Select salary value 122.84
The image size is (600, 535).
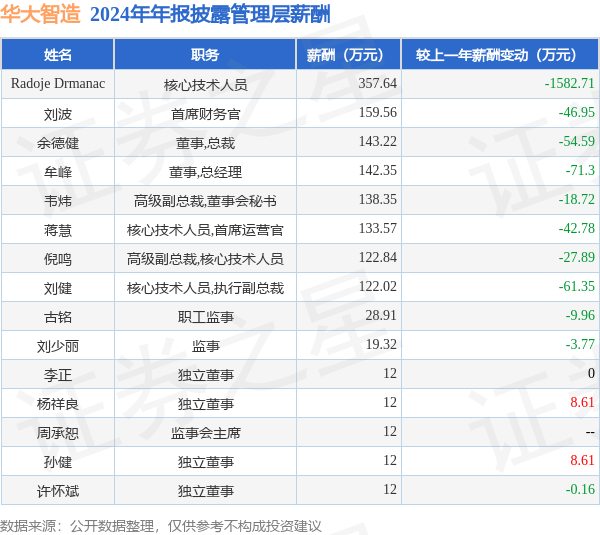(378, 257)
